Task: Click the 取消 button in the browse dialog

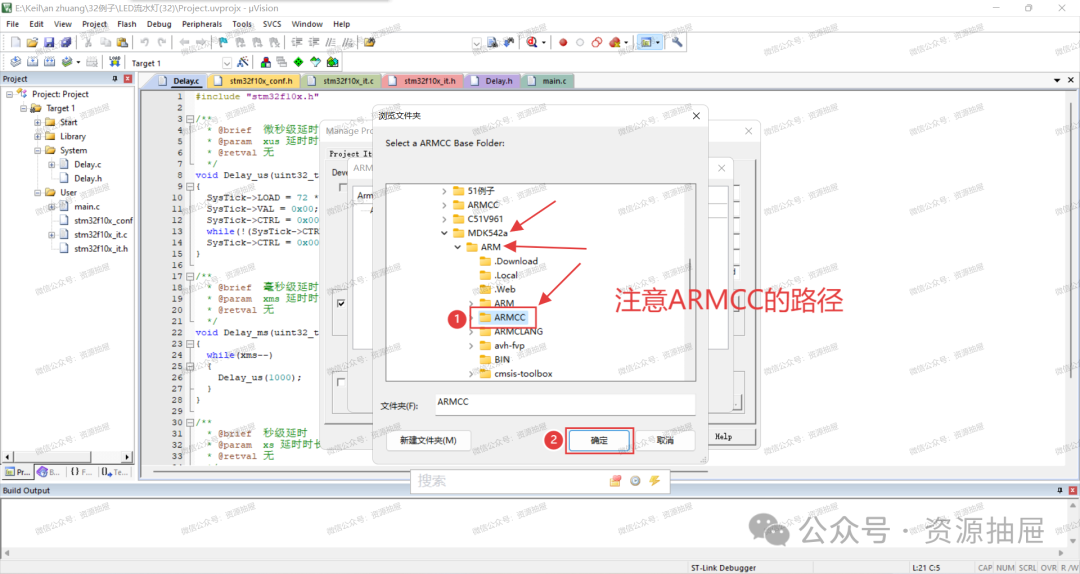Action: (x=665, y=440)
